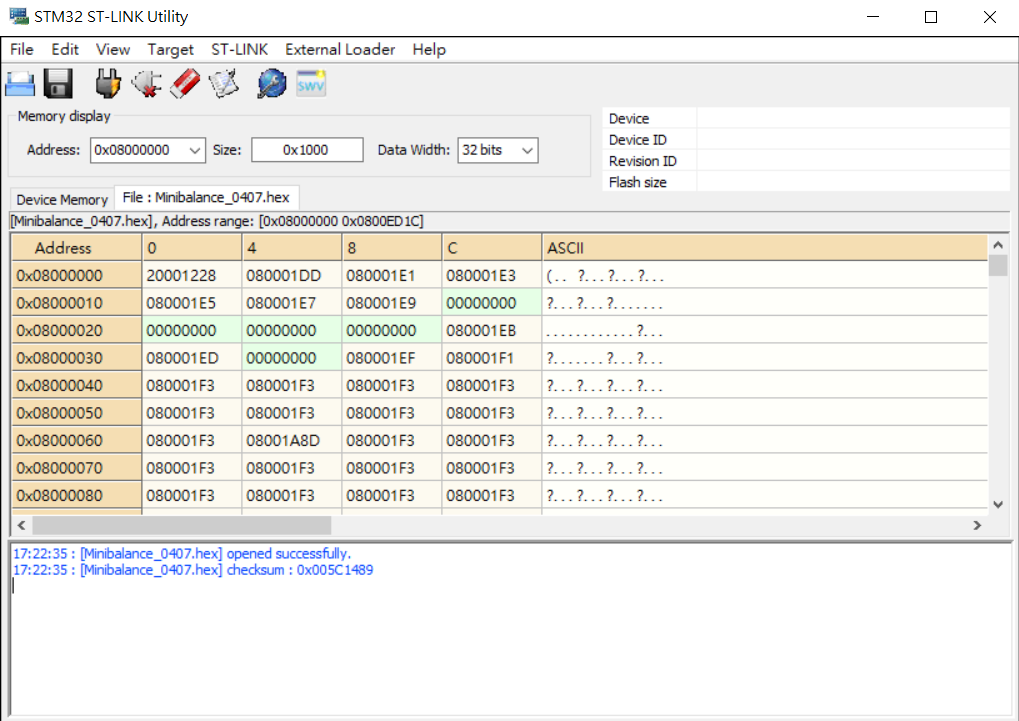1019x721 pixels.
Task: Expand the Data Width 32 bits dropdown
Action: 528,150
